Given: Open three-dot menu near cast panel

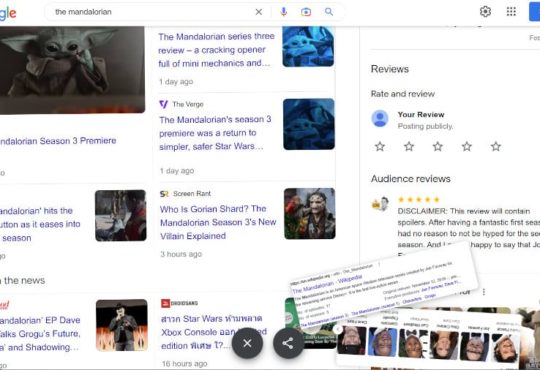Looking at the screenshot, I should tap(484, 292).
